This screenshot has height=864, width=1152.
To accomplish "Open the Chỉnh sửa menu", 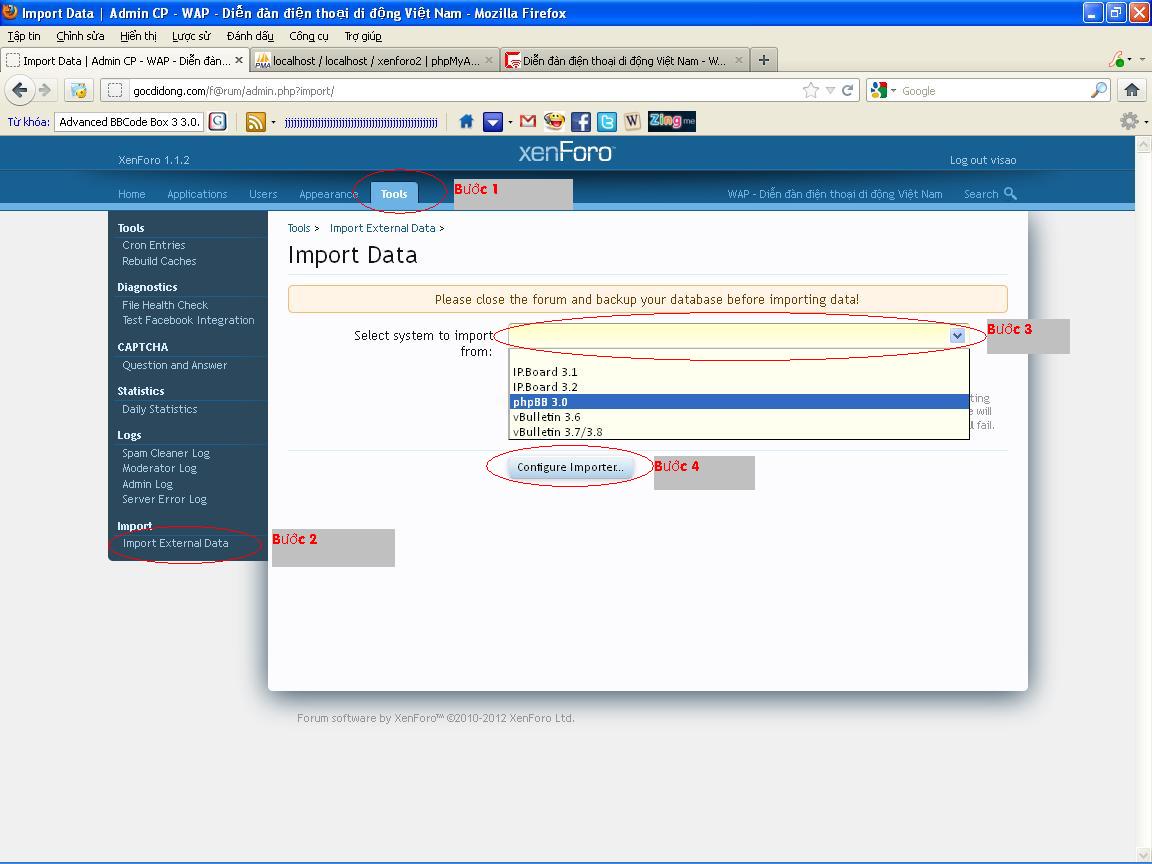I will (x=80, y=36).
